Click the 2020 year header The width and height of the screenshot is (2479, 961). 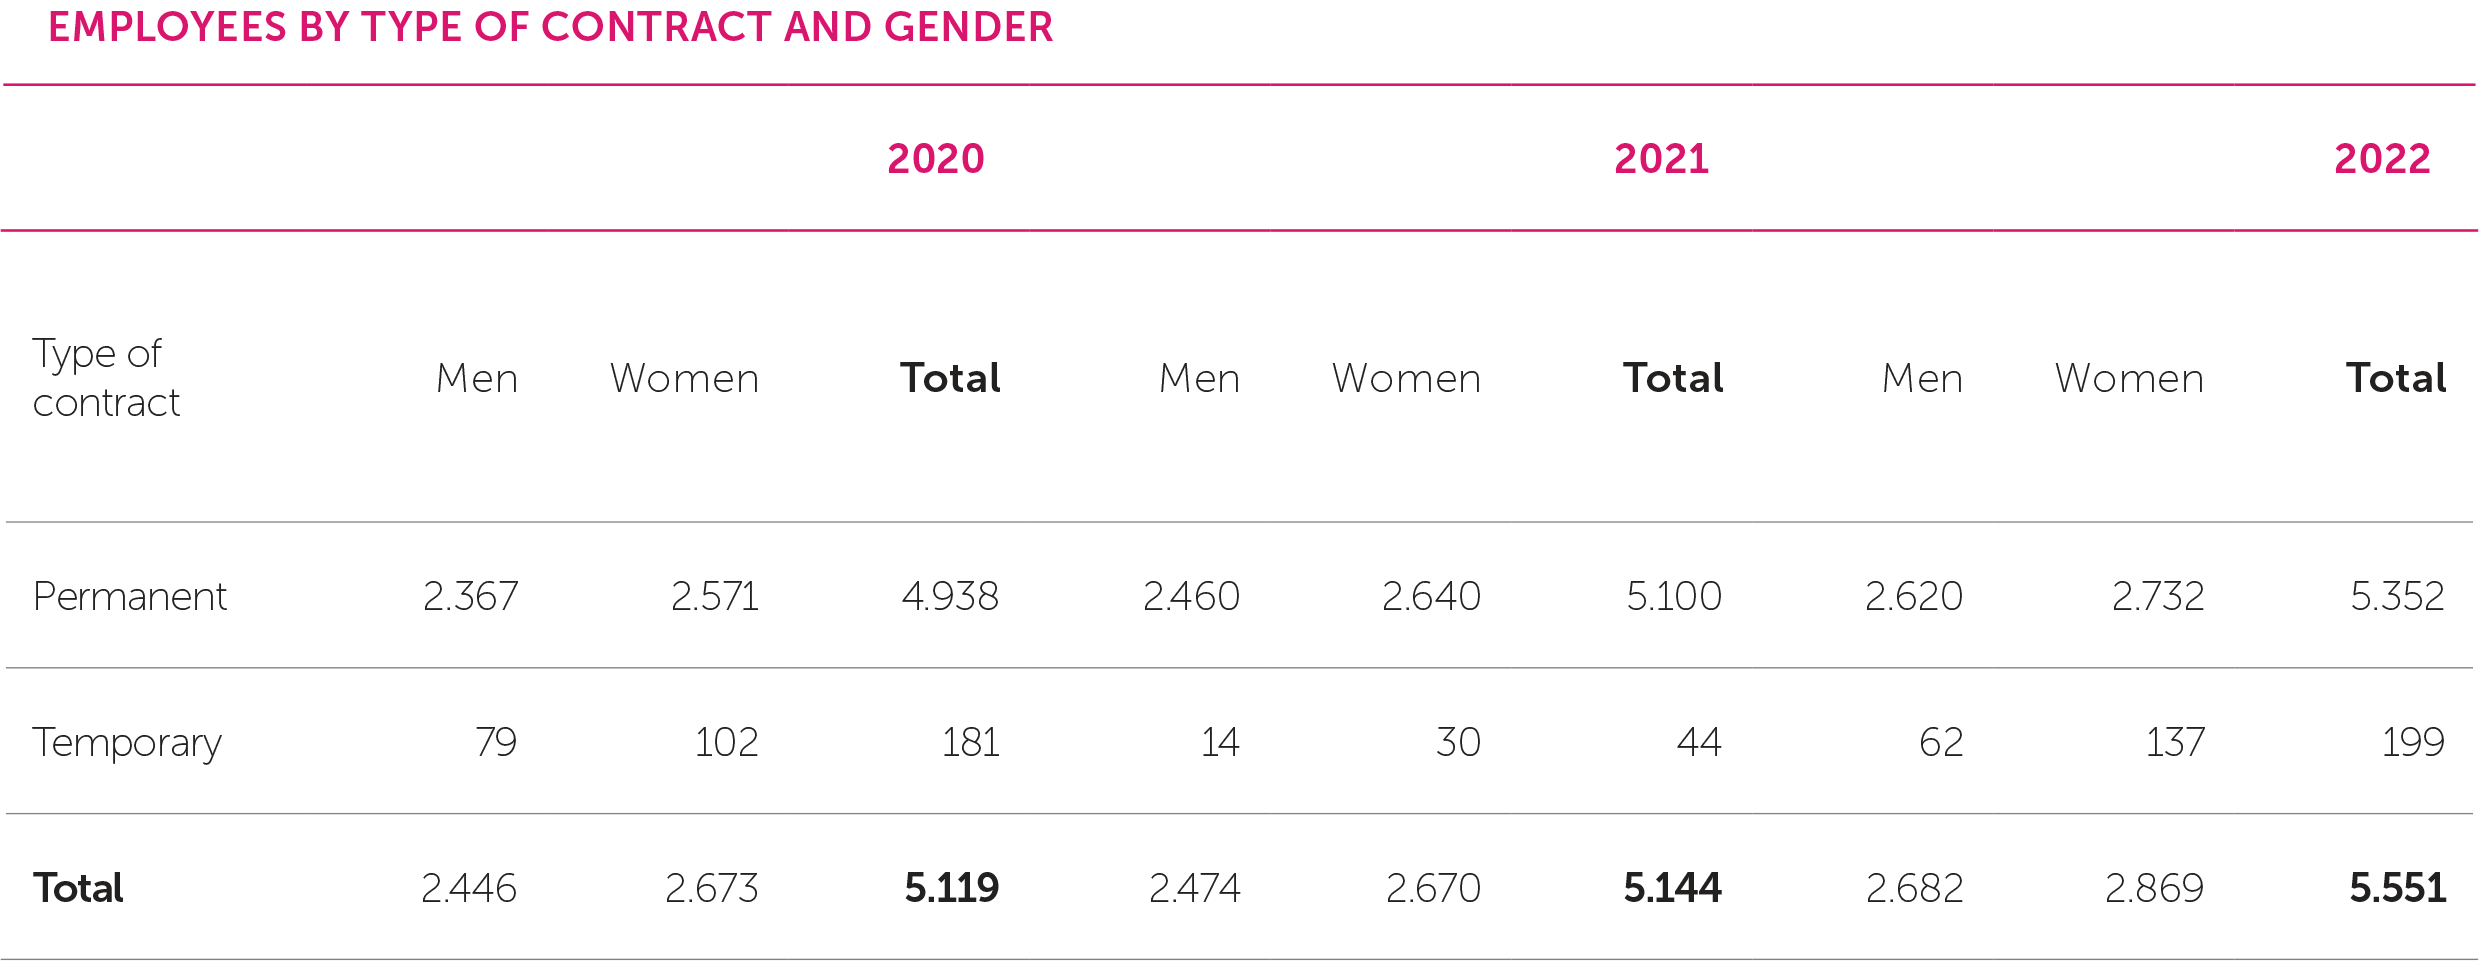[x=935, y=159]
